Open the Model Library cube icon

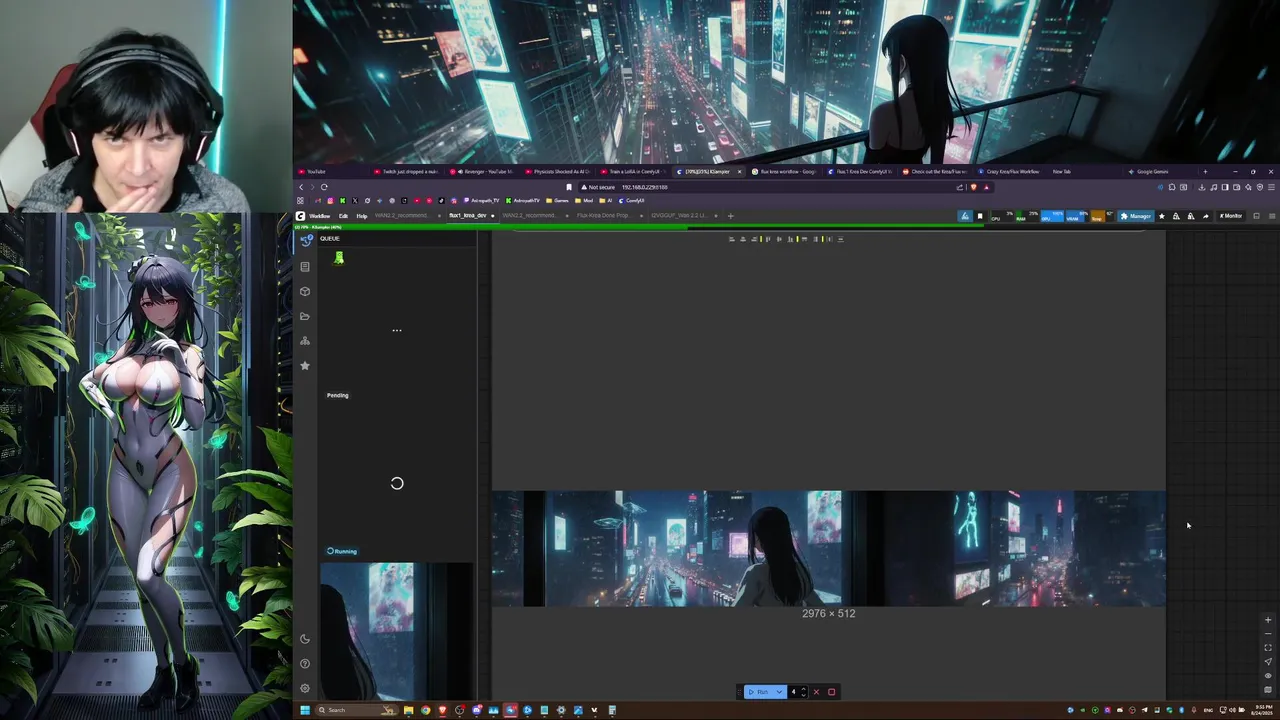[305, 291]
